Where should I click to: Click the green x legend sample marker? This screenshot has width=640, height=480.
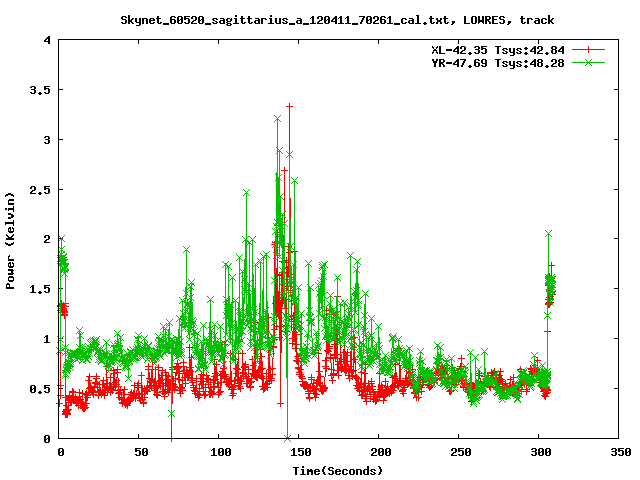coord(588,62)
